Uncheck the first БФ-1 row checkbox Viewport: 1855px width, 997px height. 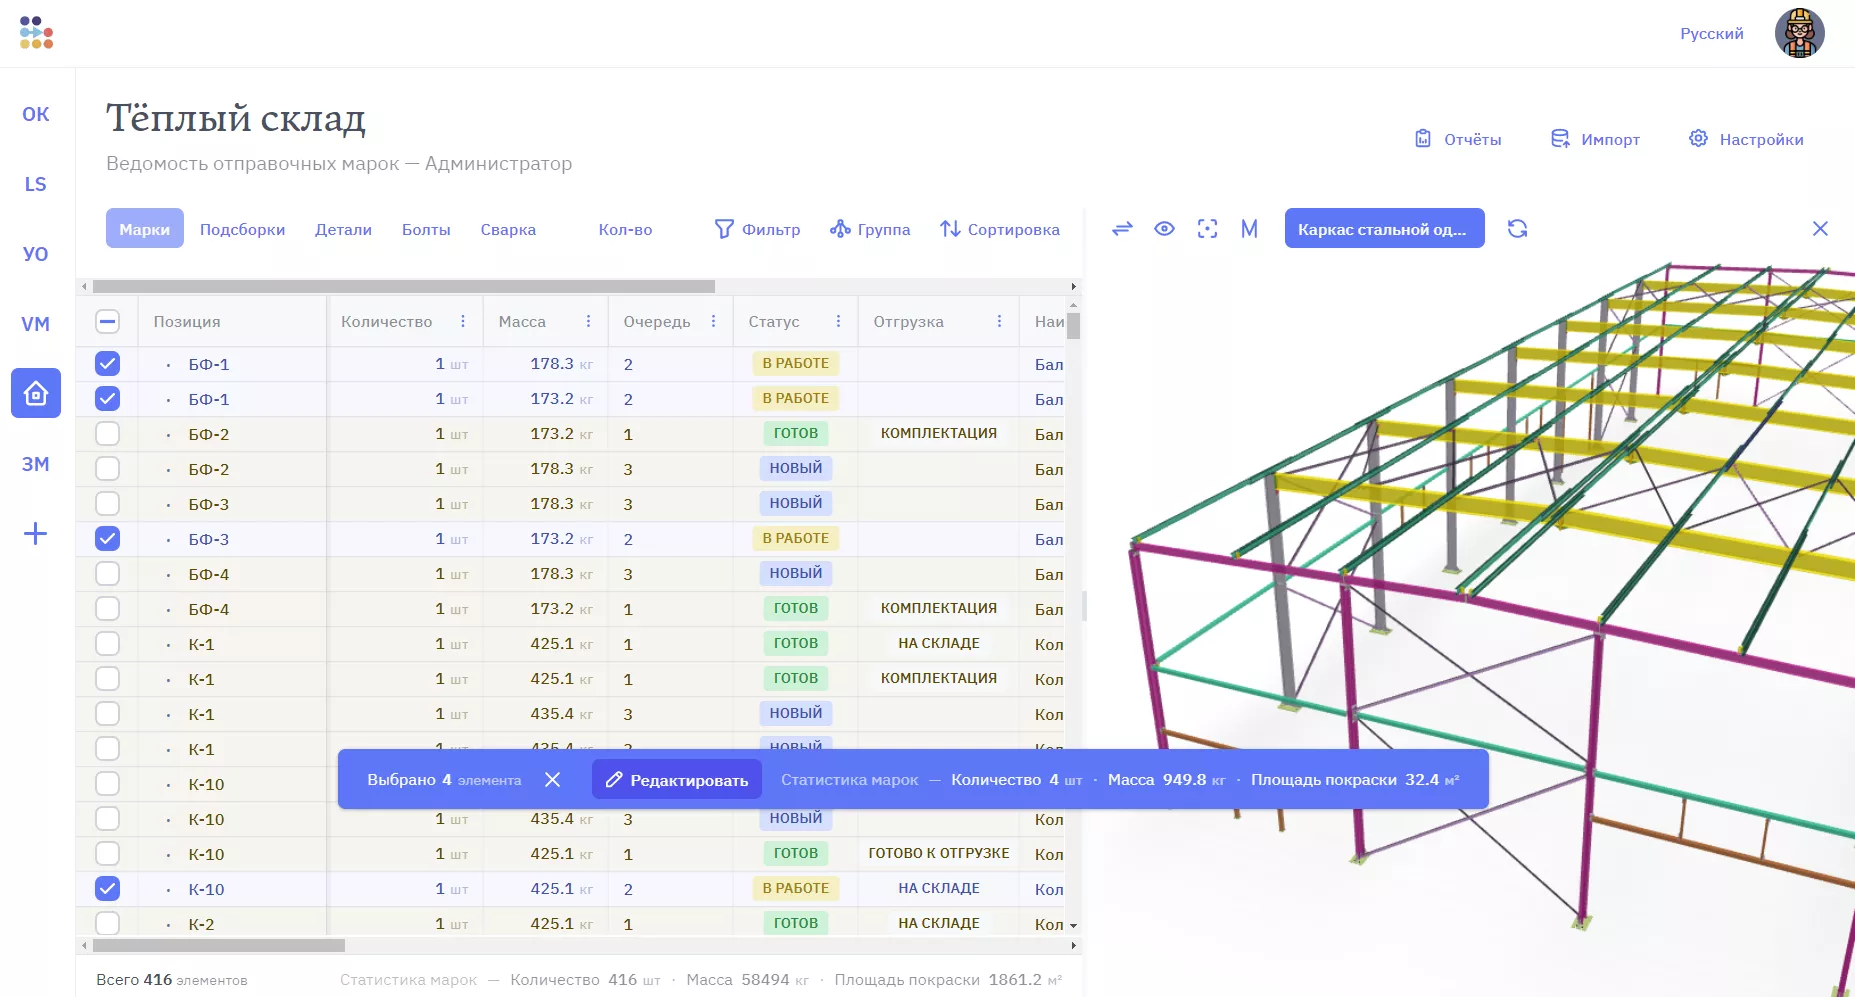107,364
